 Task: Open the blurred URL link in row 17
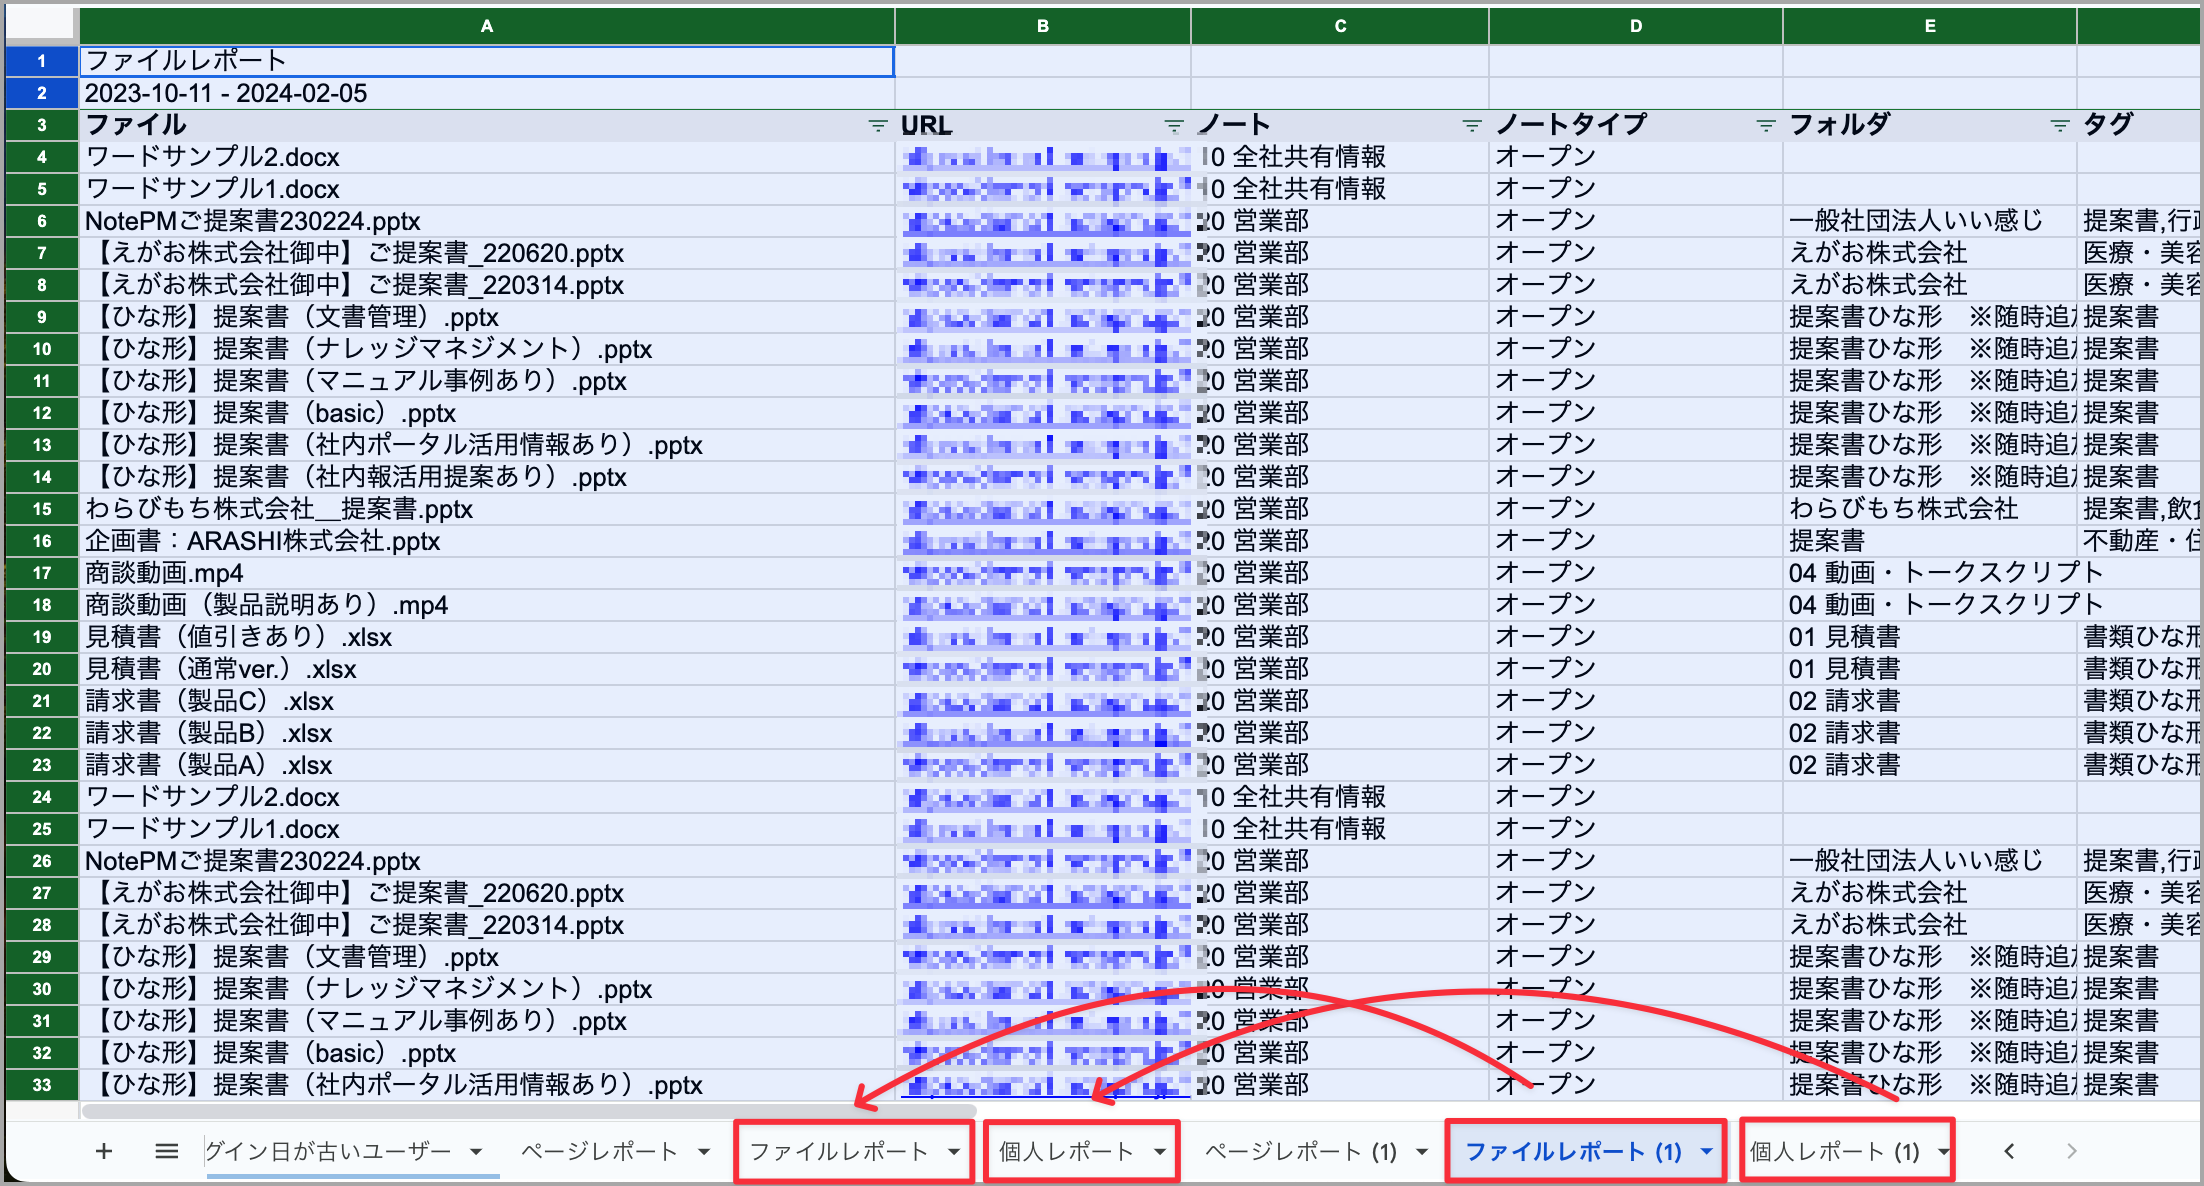[1046, 573]
